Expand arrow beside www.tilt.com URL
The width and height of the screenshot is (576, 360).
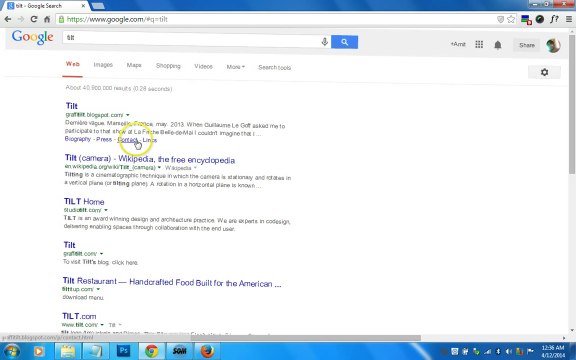tap(102, 325)
